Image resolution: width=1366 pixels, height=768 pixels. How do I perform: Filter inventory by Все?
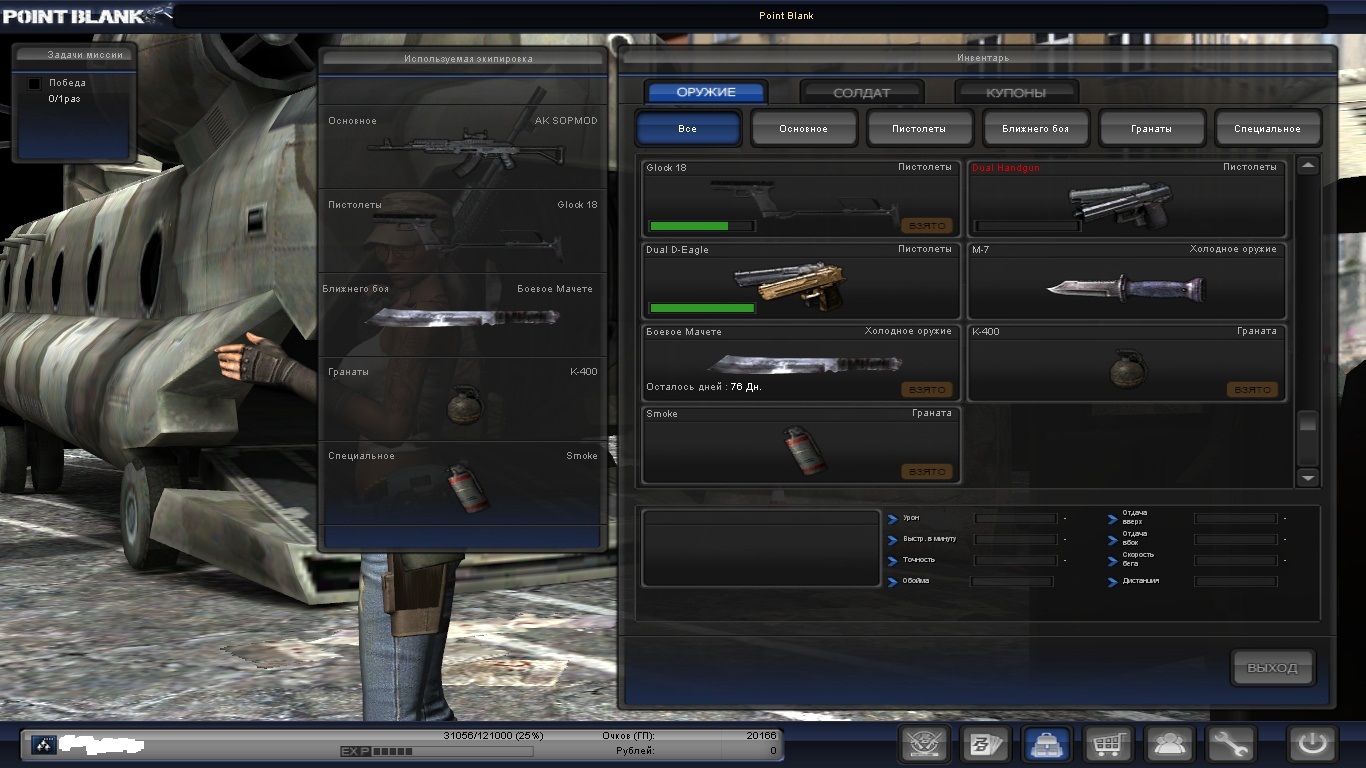(688, 129)
